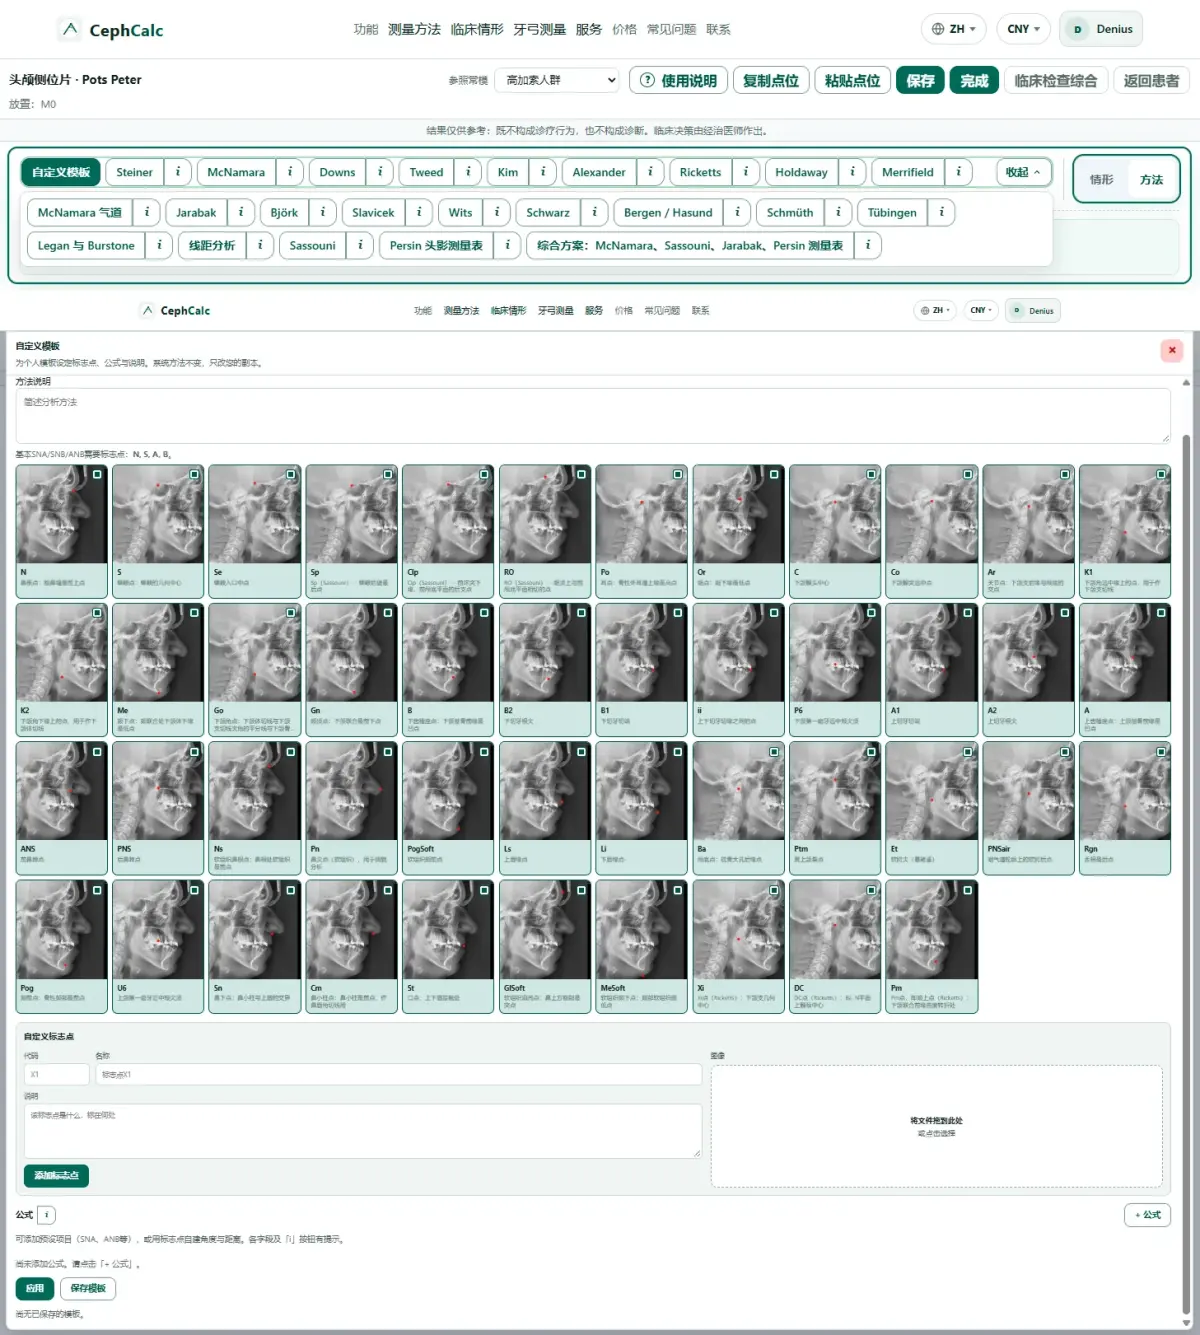The image size is (1200, 1335).
Task: Open the formula info icon next to 公式
Action: (47, 1215)
